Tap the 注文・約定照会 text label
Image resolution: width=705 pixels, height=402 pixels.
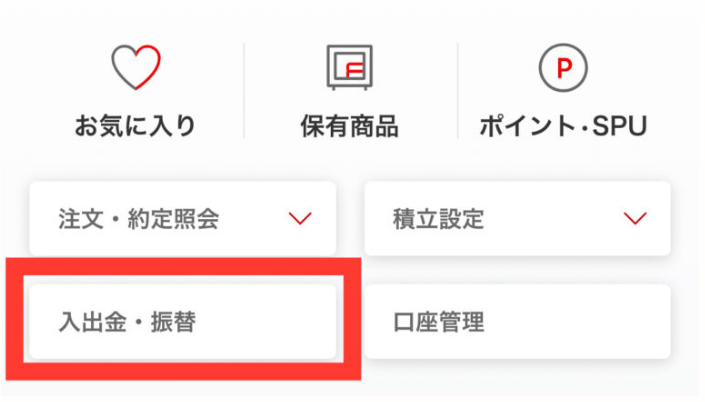point(139,219)
